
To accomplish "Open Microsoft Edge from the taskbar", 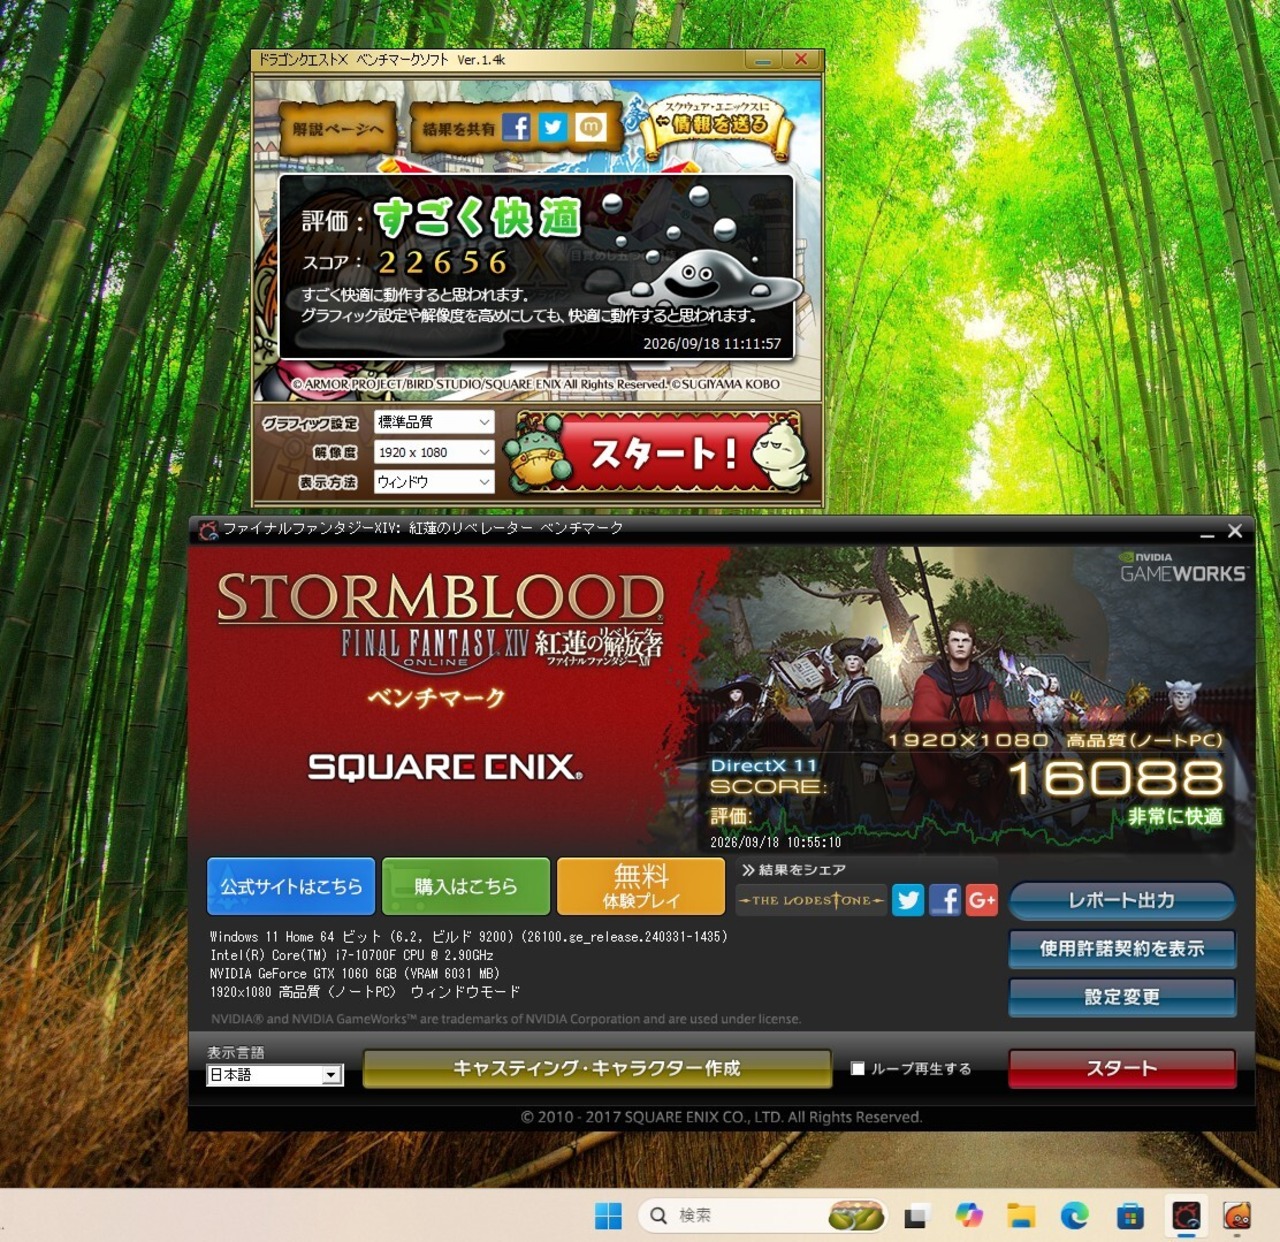I will 1075,1215.
